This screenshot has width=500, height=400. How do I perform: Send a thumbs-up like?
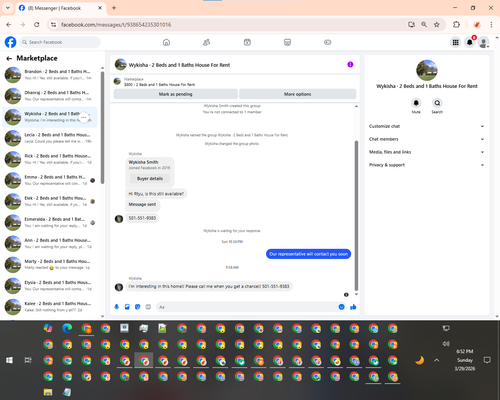(353, 307)
